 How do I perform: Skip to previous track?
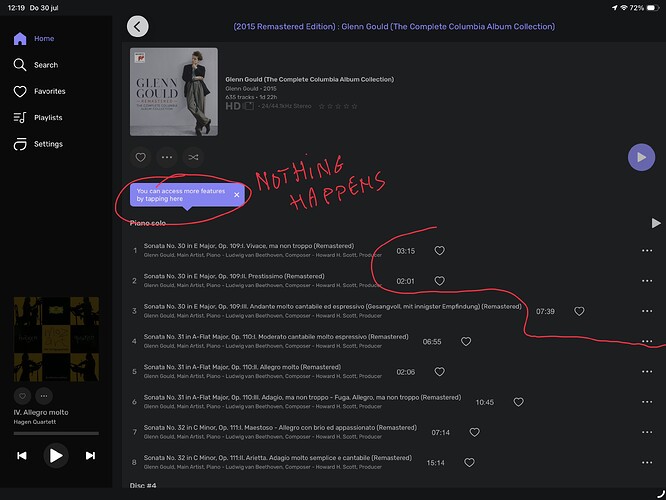(22, 456)
